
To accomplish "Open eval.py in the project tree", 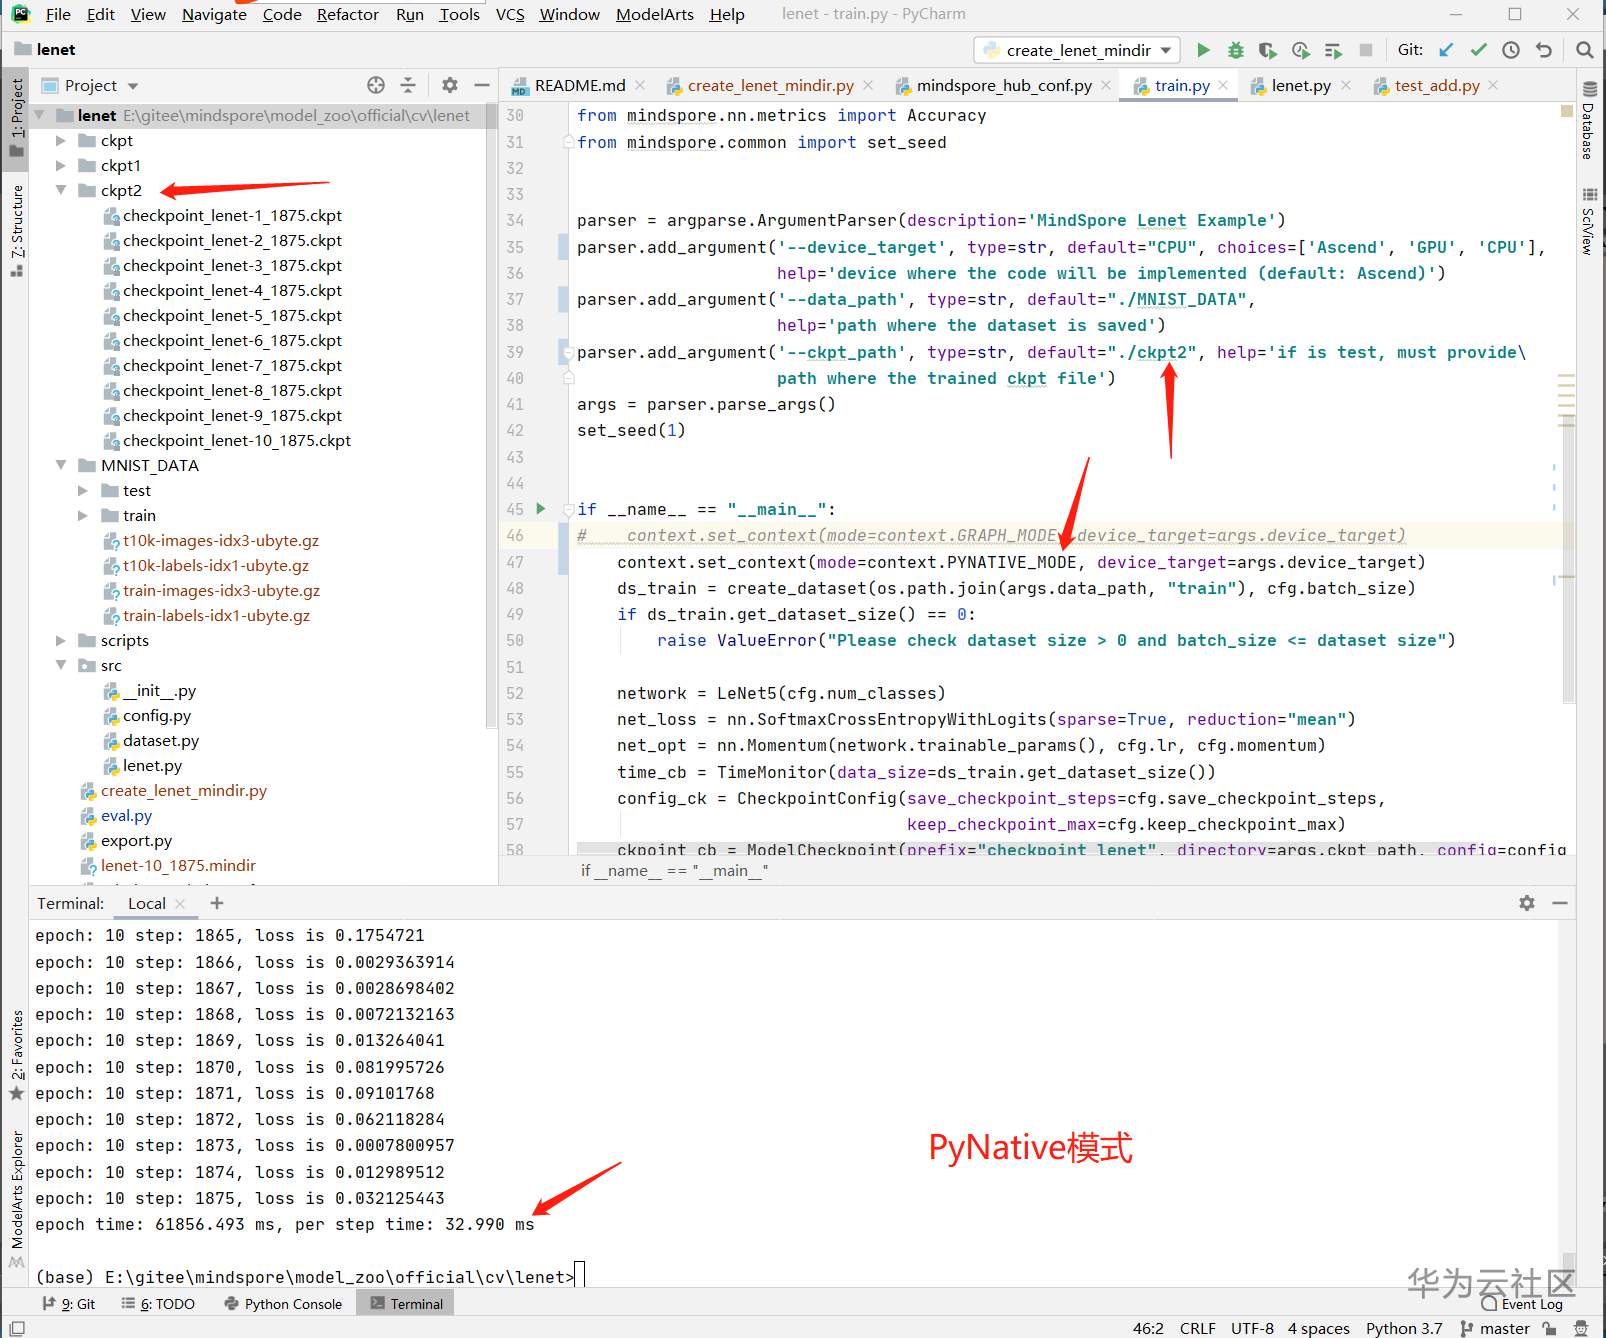I will 126,815.
